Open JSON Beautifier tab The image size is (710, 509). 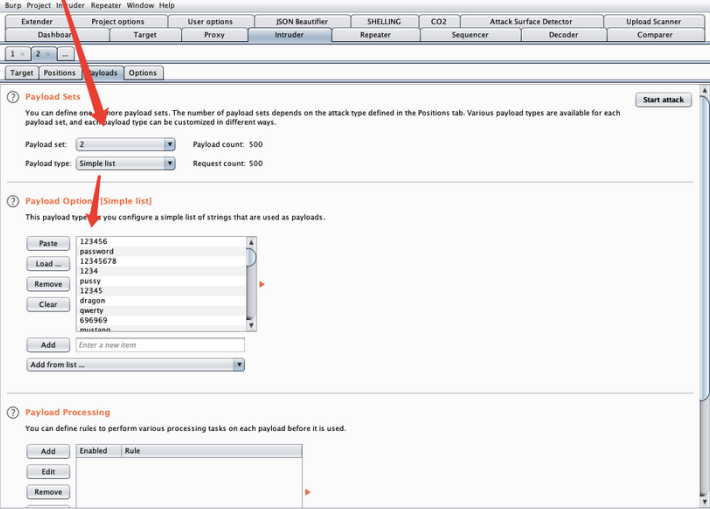coord(302,21)
